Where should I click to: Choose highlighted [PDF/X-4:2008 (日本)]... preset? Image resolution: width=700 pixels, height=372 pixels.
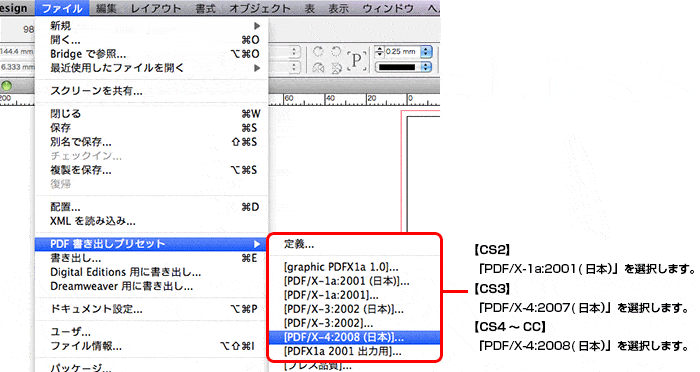pos(354,337)
